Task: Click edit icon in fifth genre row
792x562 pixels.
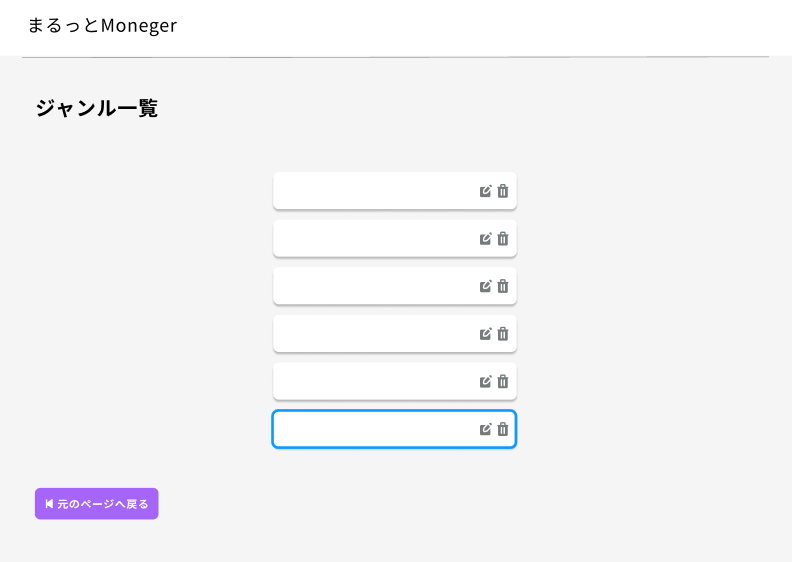Action: 485,381
